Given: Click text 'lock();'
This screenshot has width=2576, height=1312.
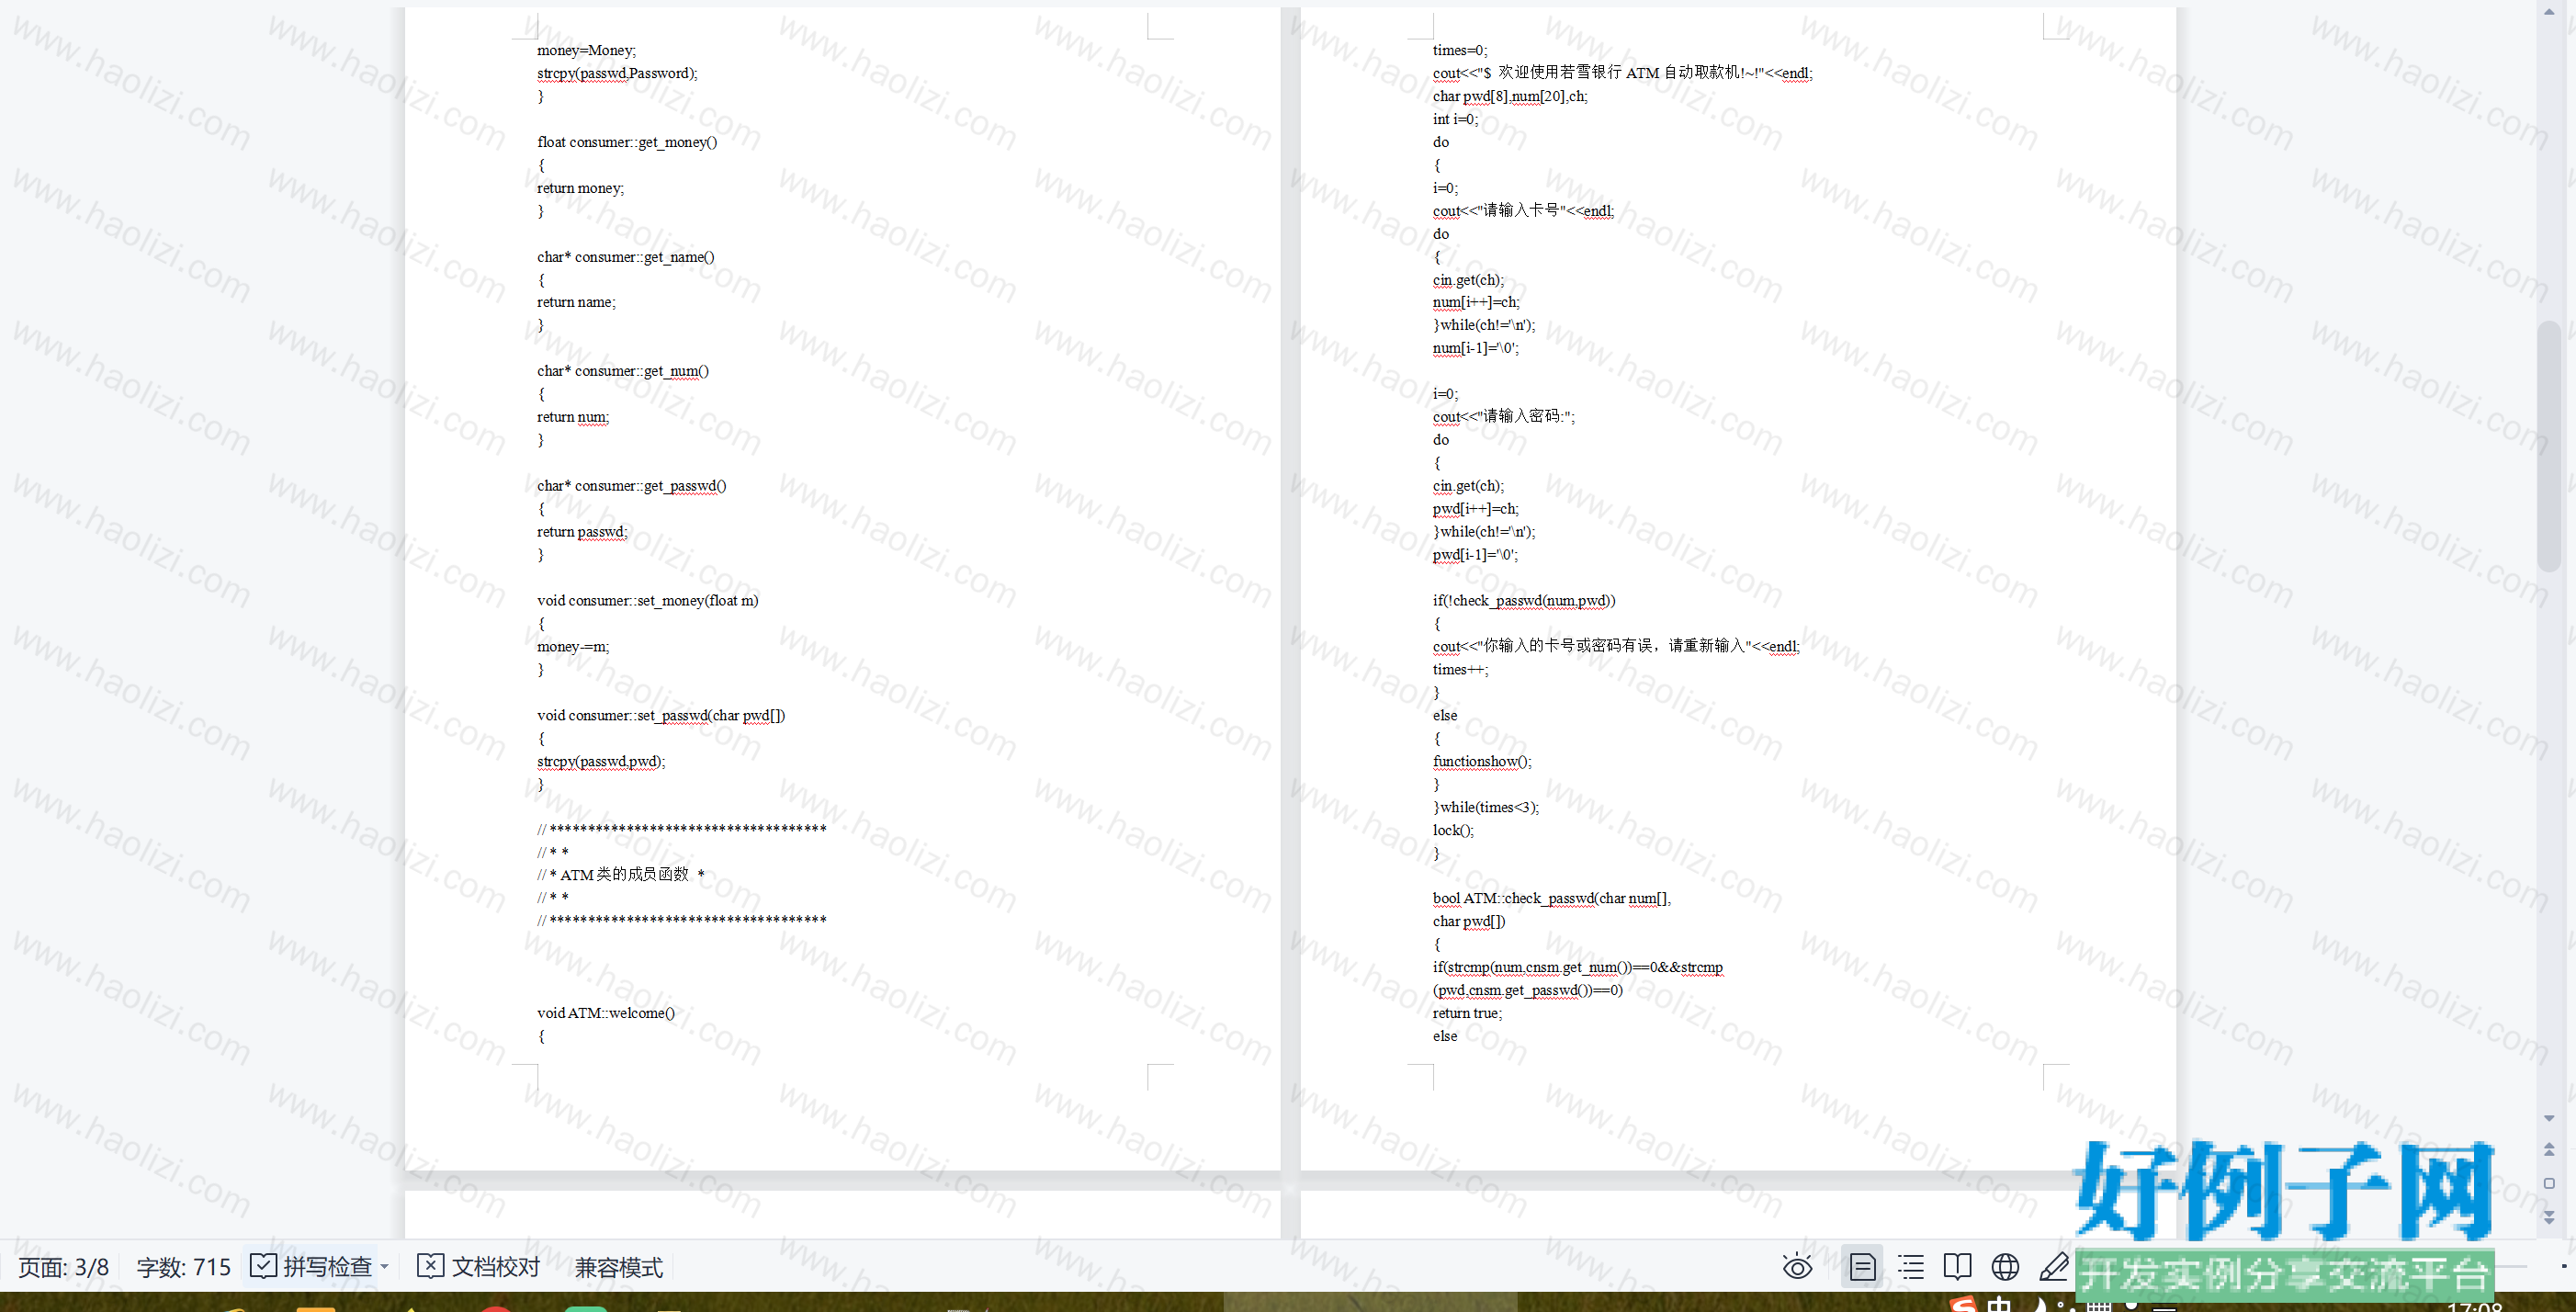Looking at the screenshot, I should pyautogui.click(x=1453, y=831).
